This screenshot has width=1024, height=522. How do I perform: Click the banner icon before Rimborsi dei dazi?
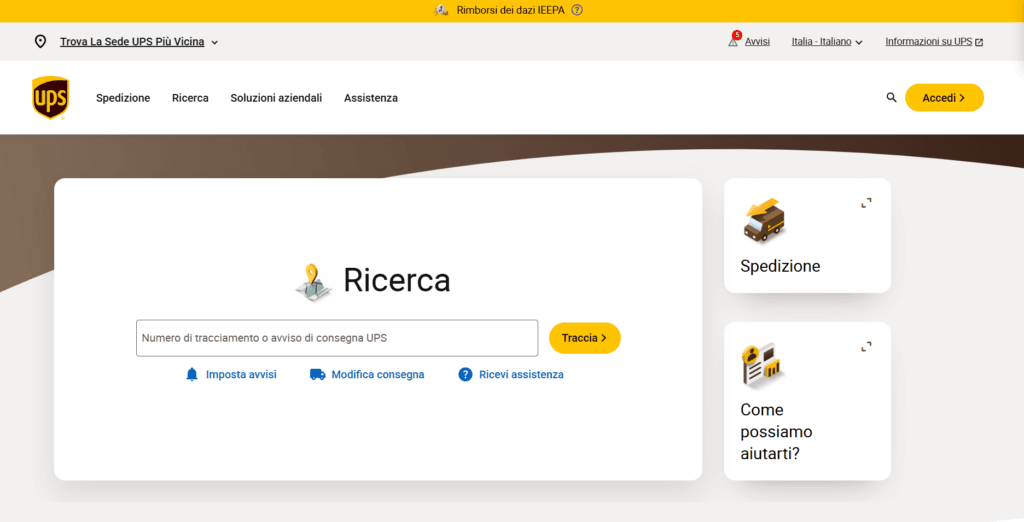click(441, 10)
